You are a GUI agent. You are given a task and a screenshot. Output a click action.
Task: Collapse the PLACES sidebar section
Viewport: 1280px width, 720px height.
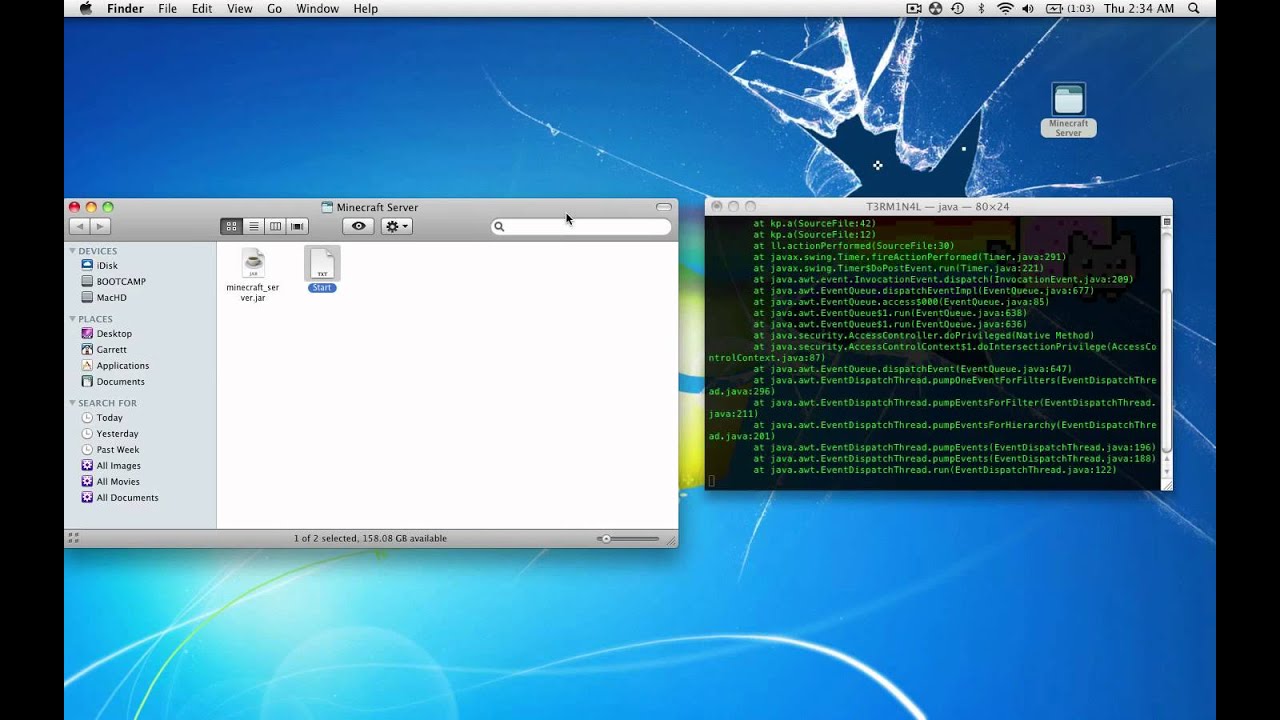coord(72,319)
